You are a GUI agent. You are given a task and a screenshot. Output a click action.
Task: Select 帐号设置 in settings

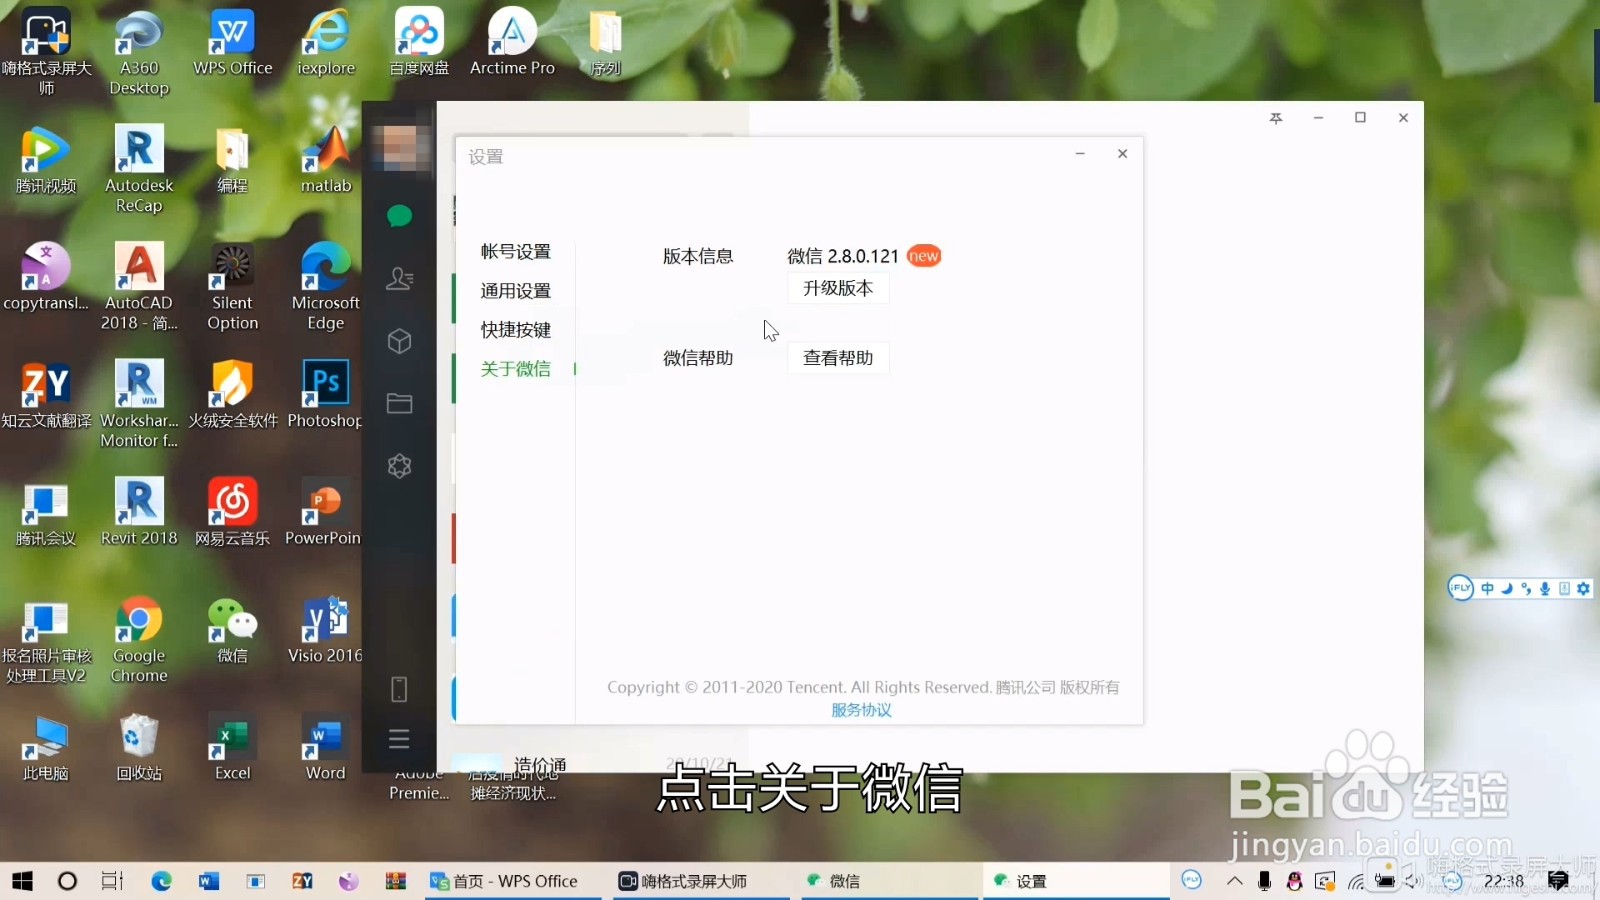(515, 251)
